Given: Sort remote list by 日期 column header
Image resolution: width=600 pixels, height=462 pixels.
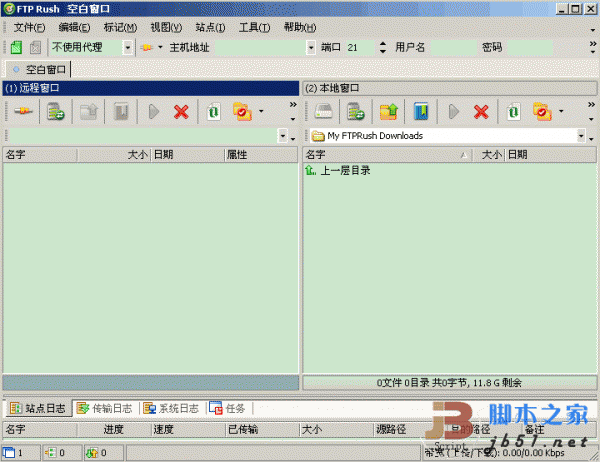Looking at the screenshot, I should [188, 155].
